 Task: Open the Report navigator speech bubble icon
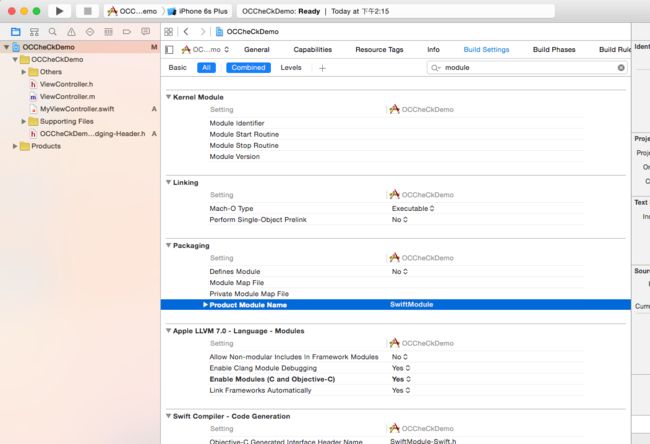(146, 32)
